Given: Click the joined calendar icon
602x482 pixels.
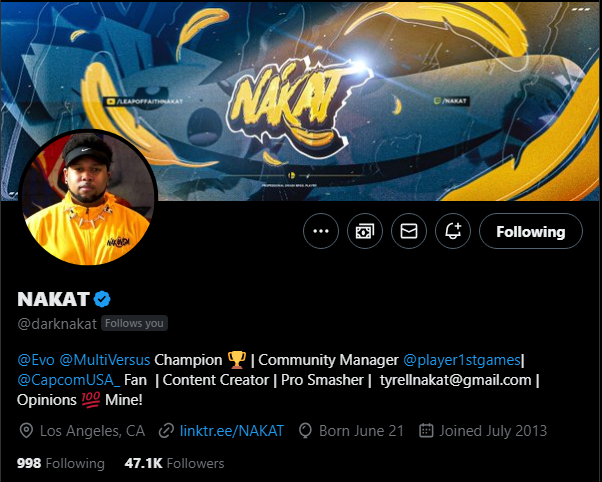Looking at the screenshot, I should [x=426, y=431].
